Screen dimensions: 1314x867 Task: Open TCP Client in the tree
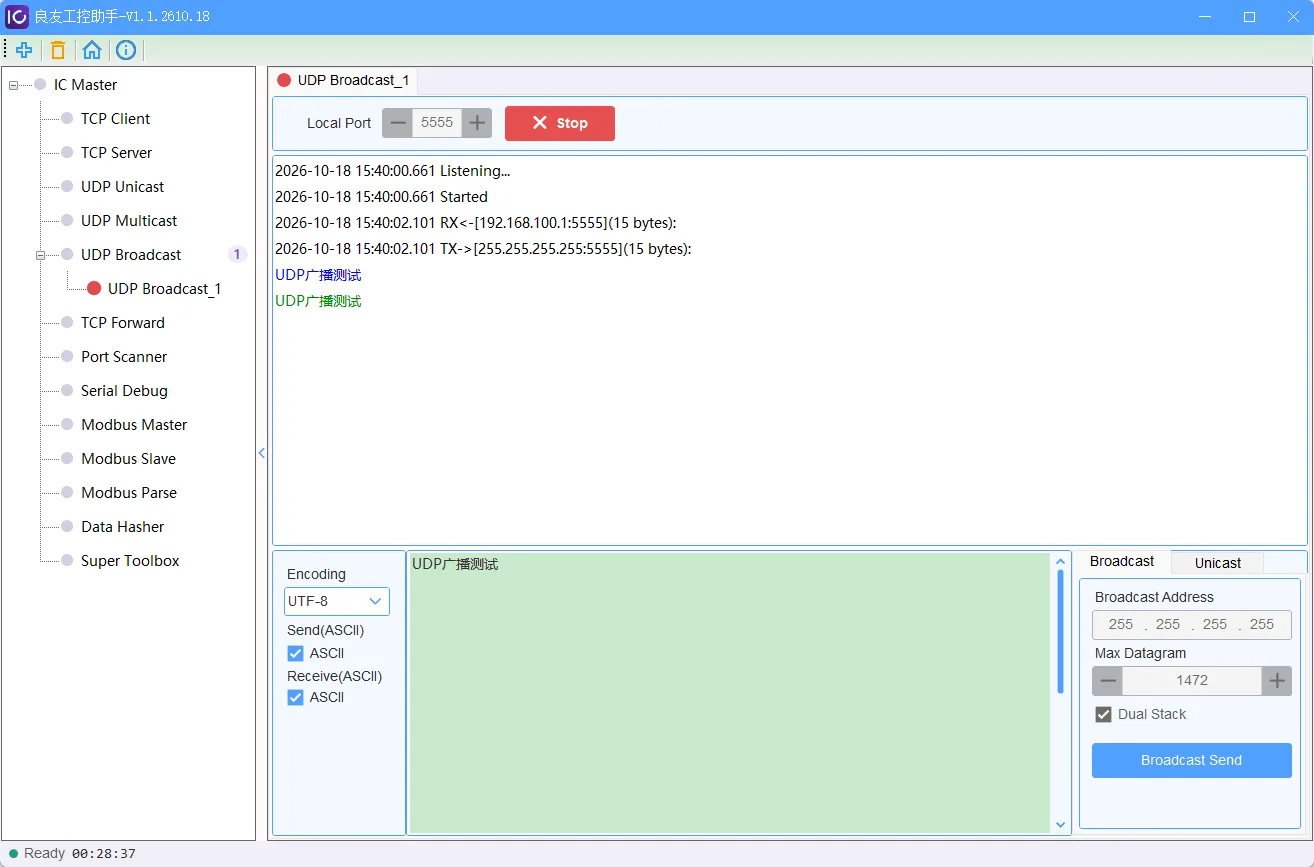pos(115,118)
